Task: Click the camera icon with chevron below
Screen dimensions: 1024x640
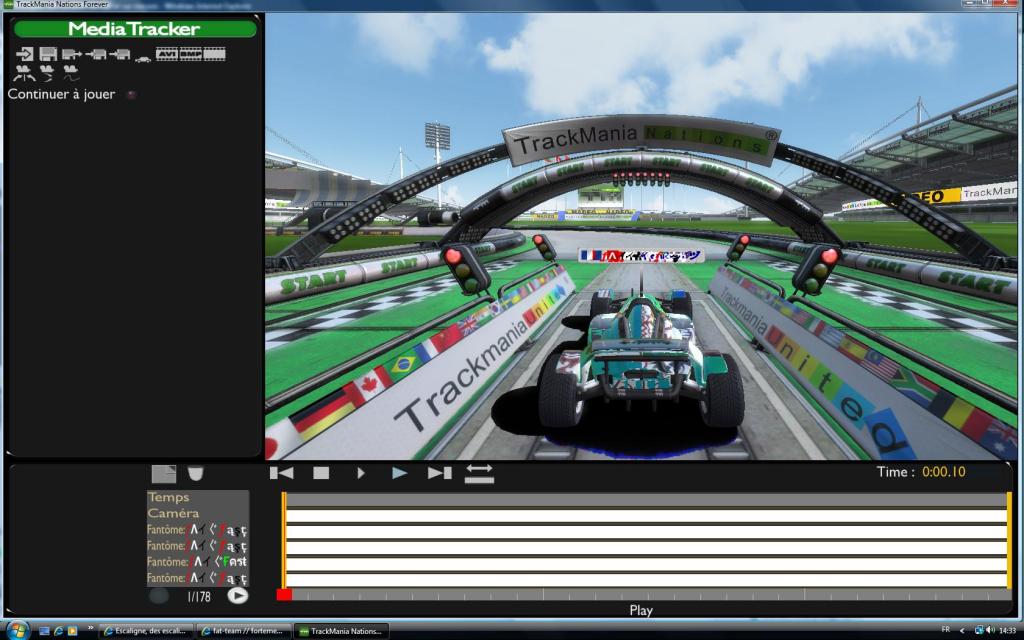Action: click(x=47, y=72)
